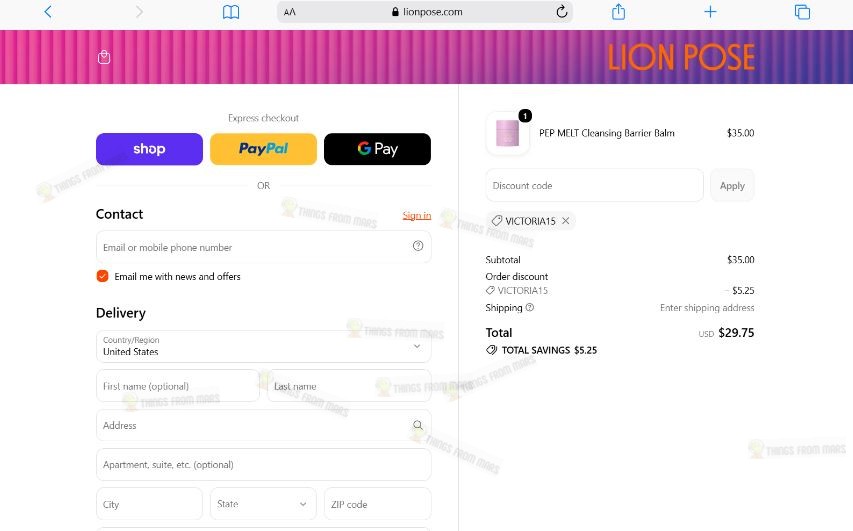
Task: Click TOTAL SAVINGS $5.25 text
Action: [x=549, y=350]
